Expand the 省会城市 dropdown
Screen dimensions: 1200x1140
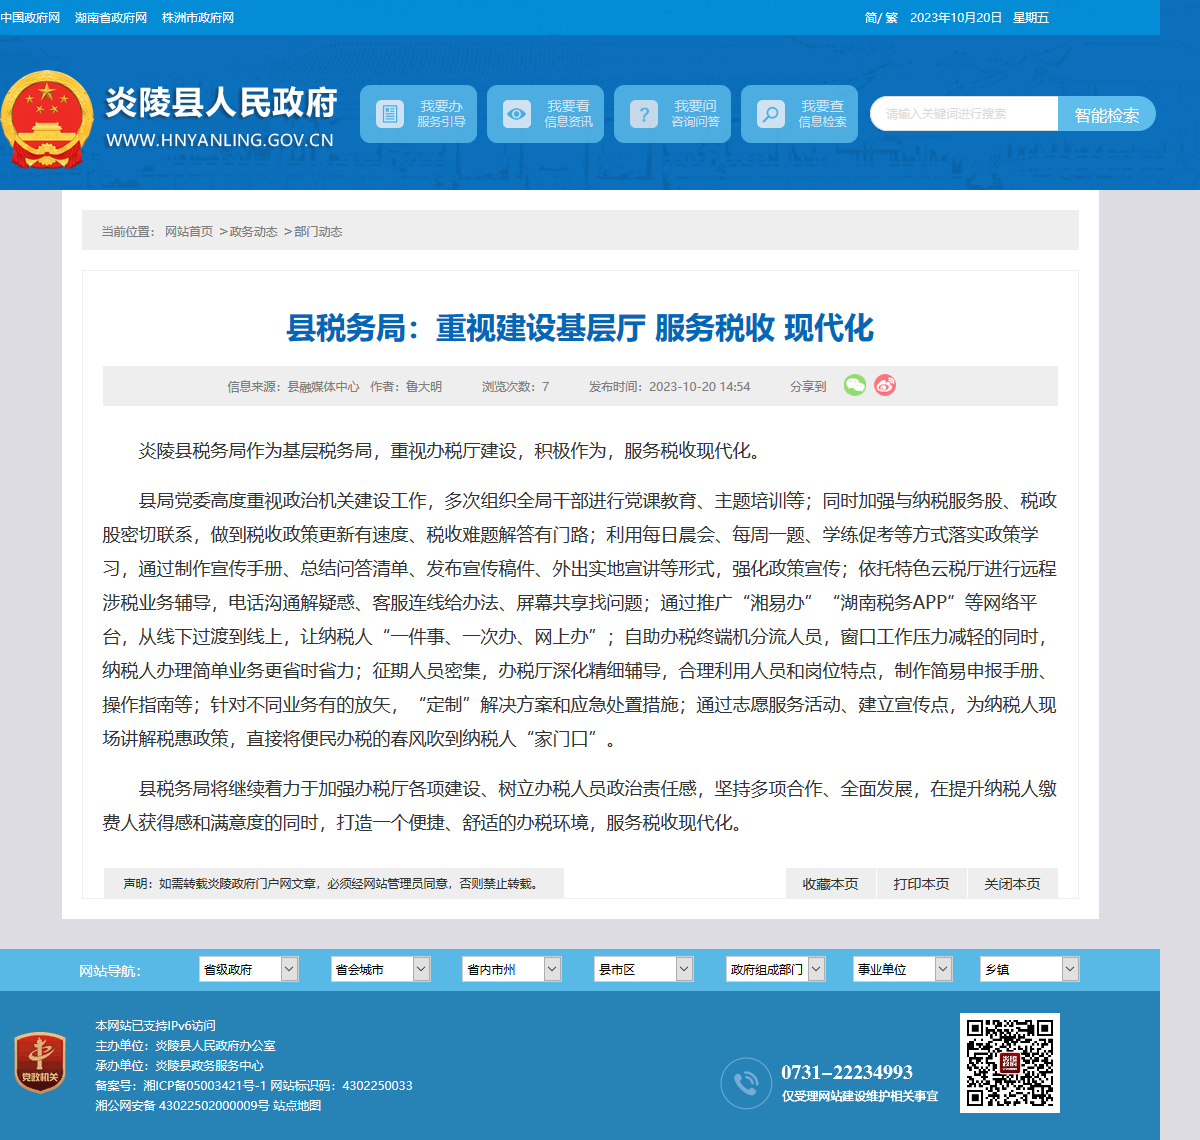tap(381, 969)
